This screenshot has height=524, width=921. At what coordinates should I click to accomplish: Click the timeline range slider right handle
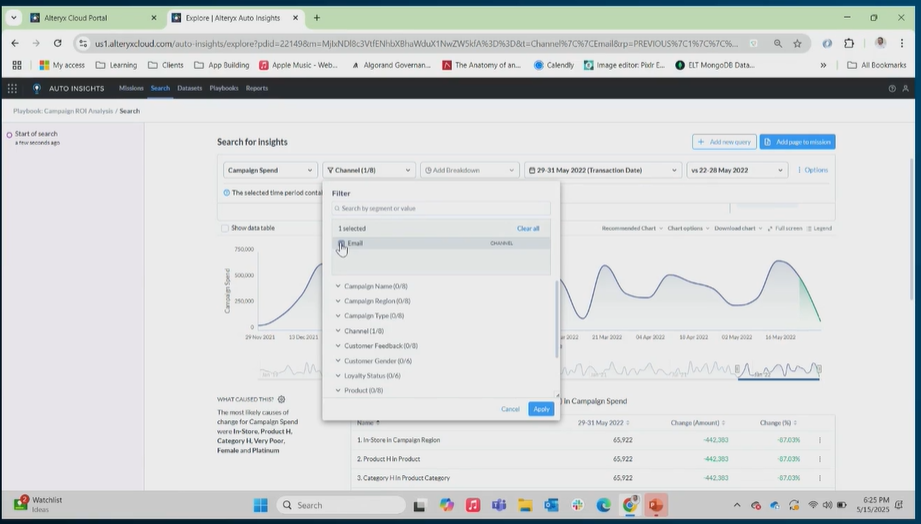pyautogui.click(x=819, y=369)
